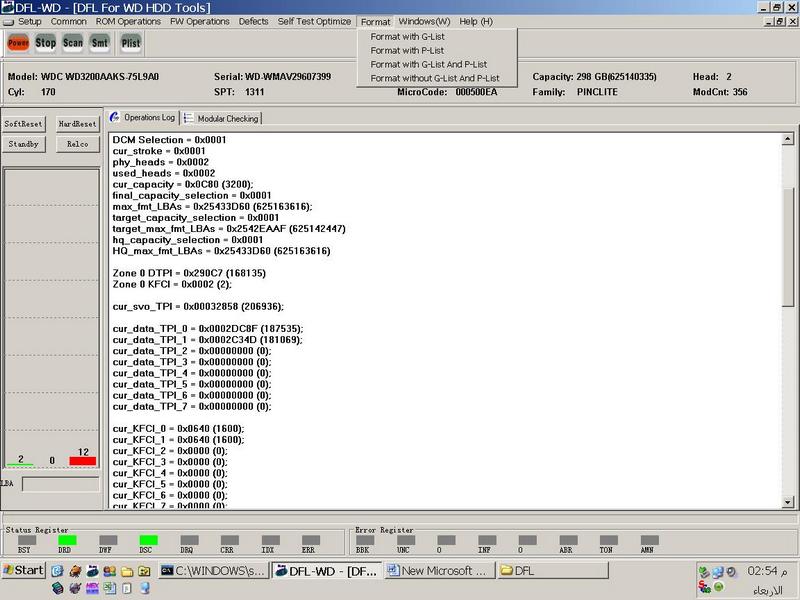Click the TON error register indicator
Image resolution: width=800 pixels, height=600 pixels.
point(609,540)
